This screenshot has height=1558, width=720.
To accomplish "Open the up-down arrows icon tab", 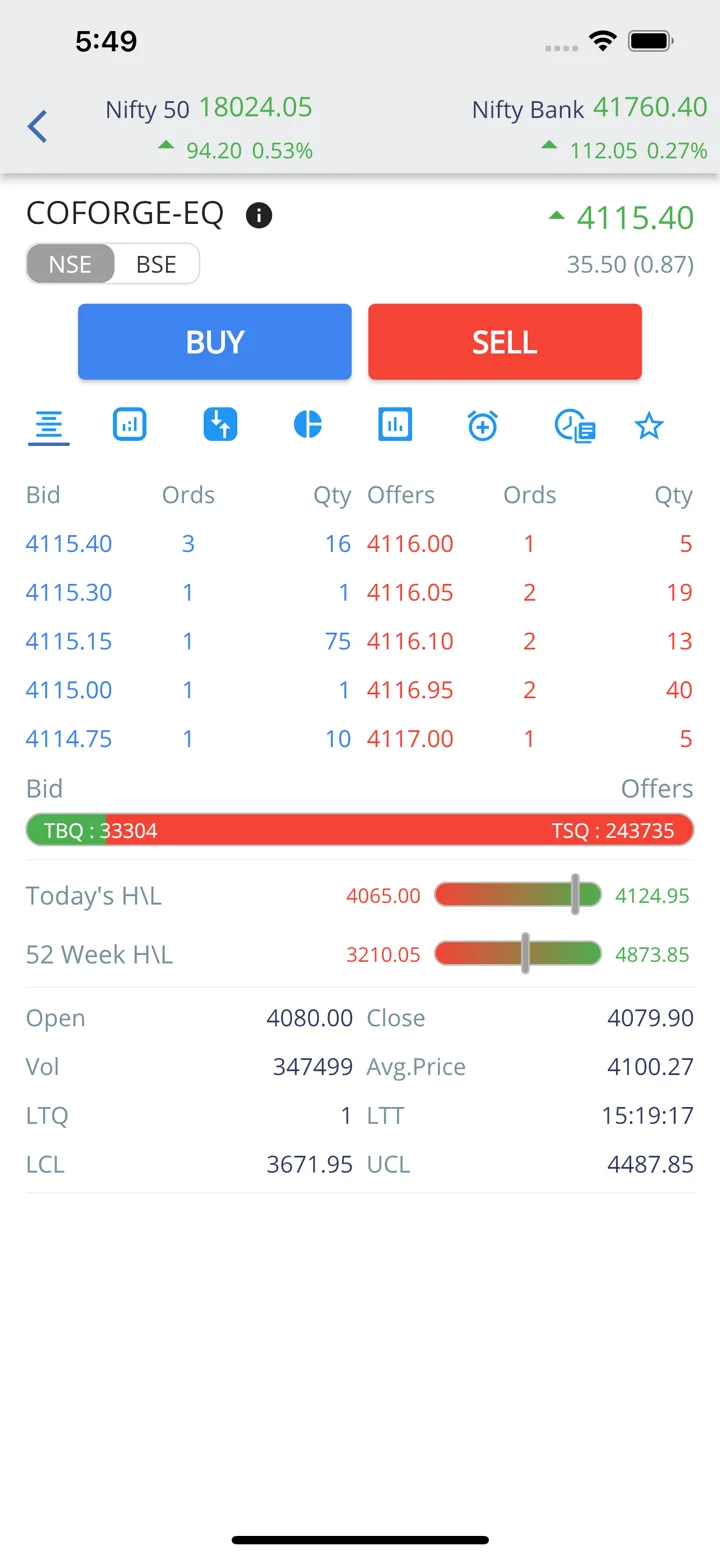I will (220, 425).
